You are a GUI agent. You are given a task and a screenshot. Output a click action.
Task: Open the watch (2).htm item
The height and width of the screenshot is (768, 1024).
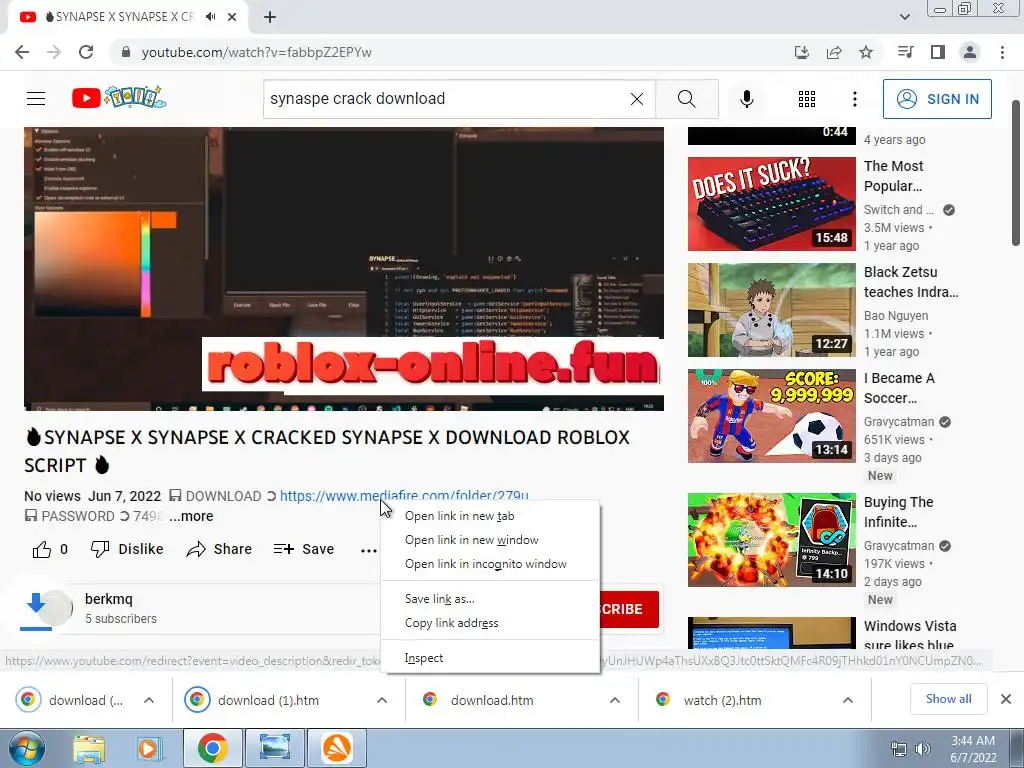[722, 700]
